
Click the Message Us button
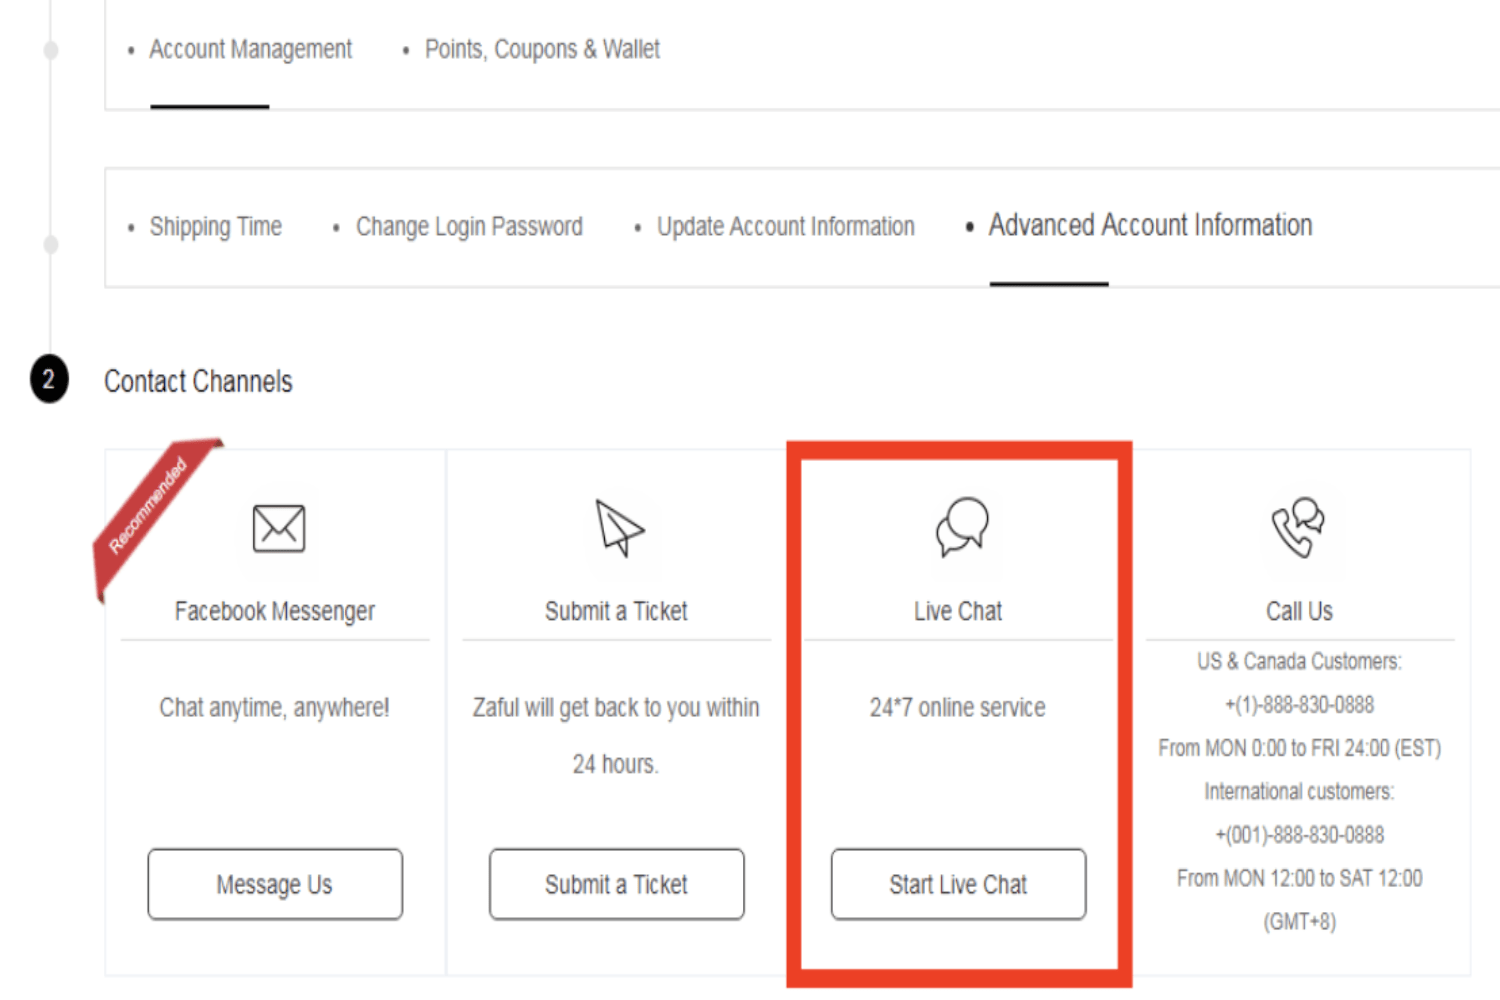pos(274,884)
